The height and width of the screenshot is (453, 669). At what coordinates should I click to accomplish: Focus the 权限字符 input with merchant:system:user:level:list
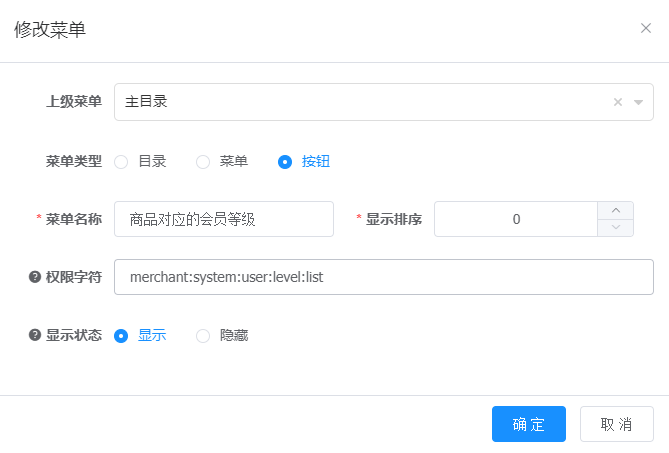click(384, 277)
